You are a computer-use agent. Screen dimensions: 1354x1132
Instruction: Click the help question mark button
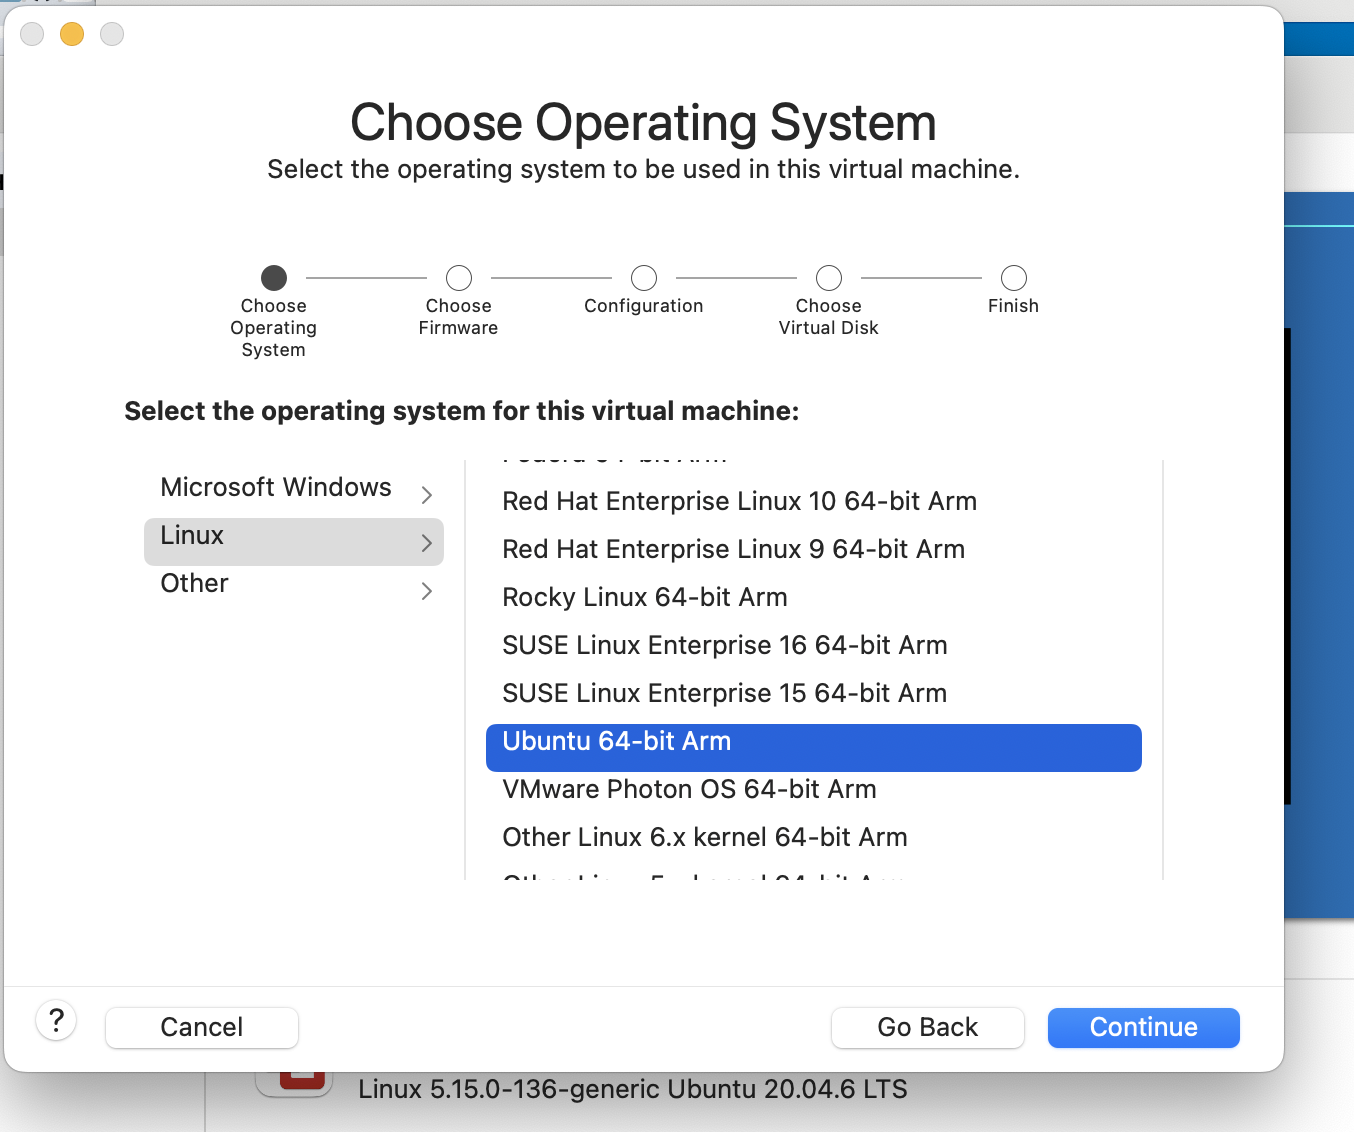tap(57, 1021)
